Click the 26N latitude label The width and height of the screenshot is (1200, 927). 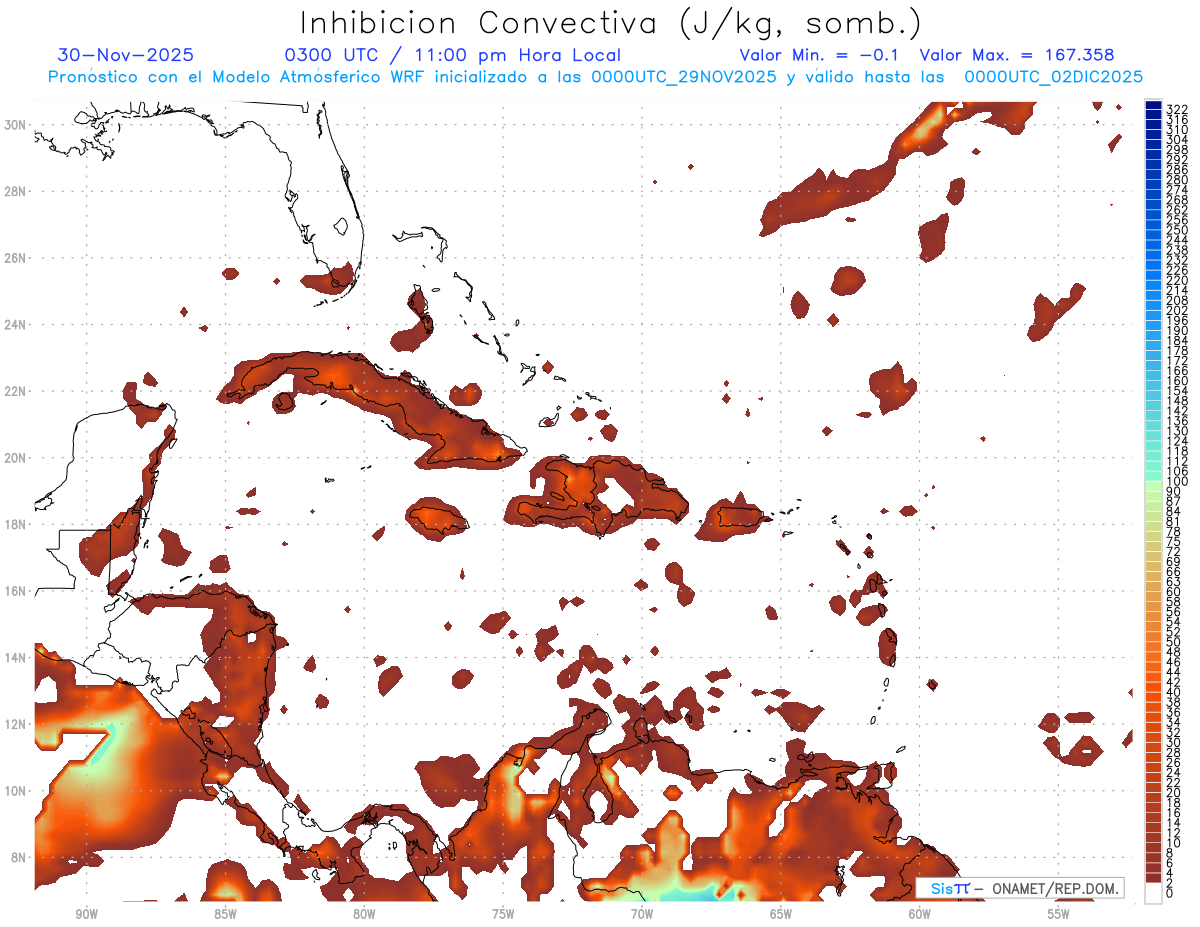click(x=16, y=258)
